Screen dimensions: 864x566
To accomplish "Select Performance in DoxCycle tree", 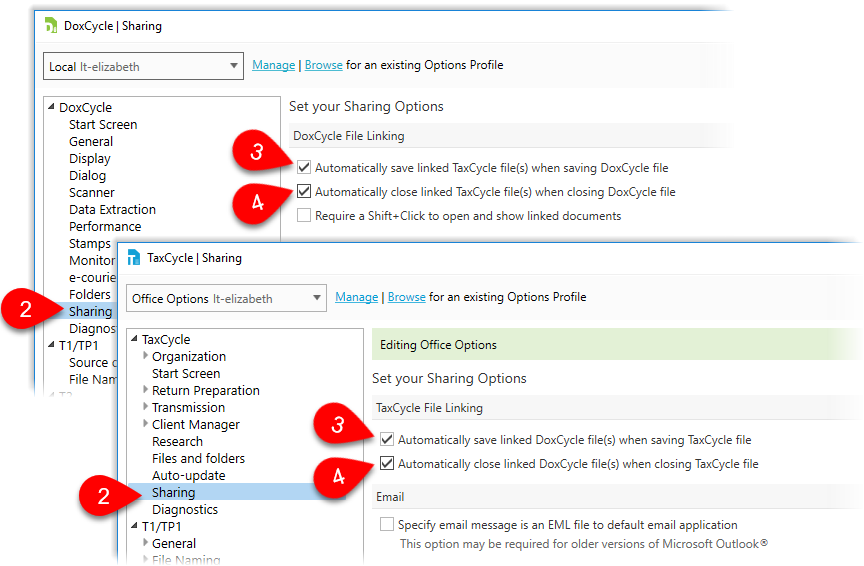I will [x=105, y=227].
